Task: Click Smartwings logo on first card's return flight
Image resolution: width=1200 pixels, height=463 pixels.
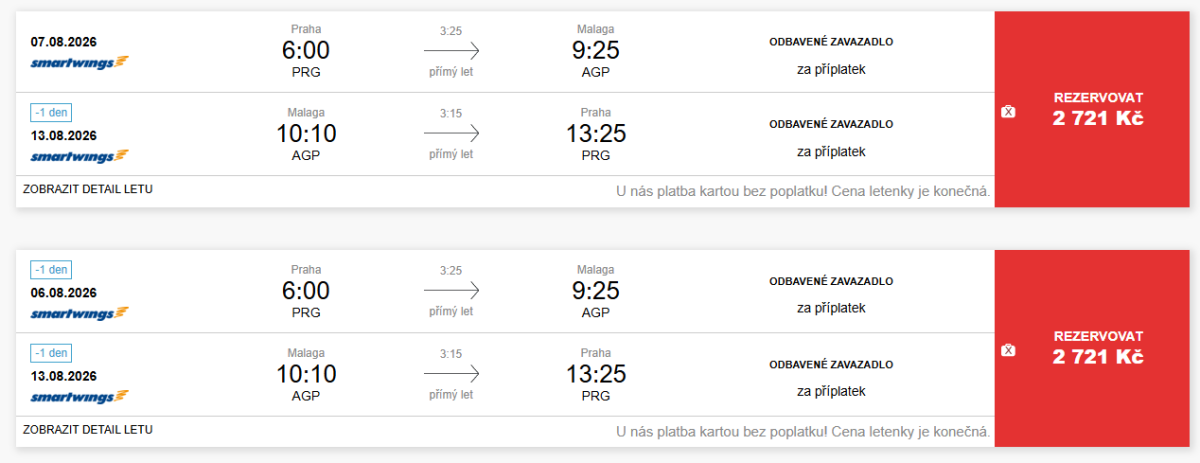Action: click(79, 156)
